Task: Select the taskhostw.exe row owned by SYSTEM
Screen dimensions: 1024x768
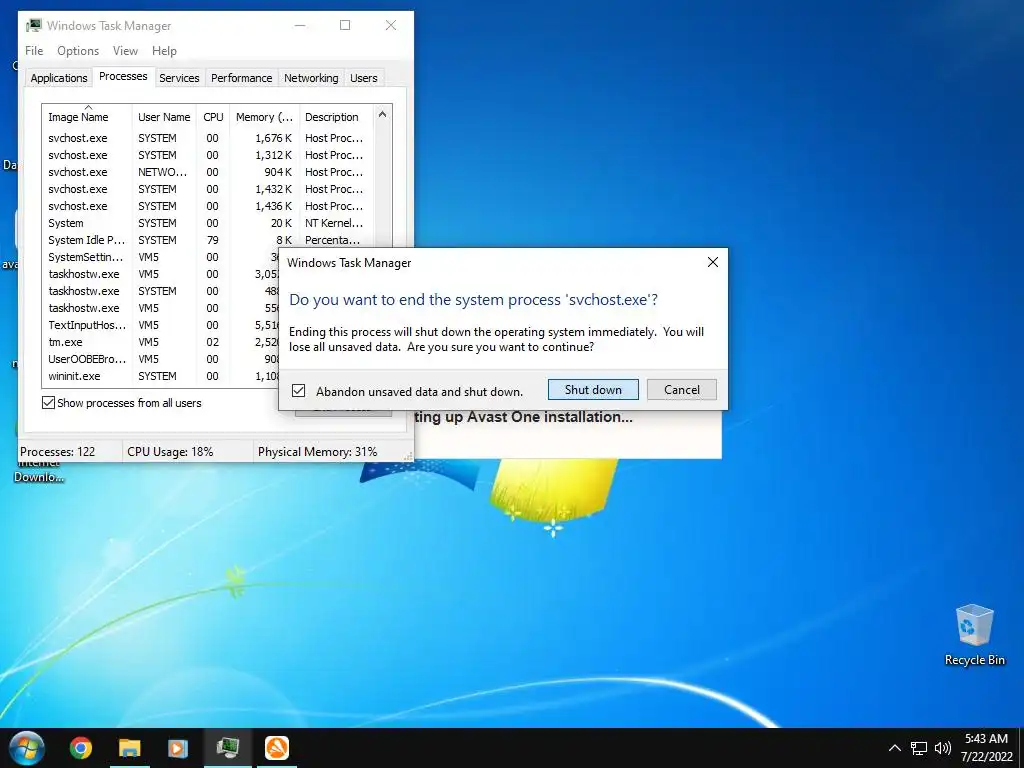Action: pyautogui.click(x=161, y=291)
